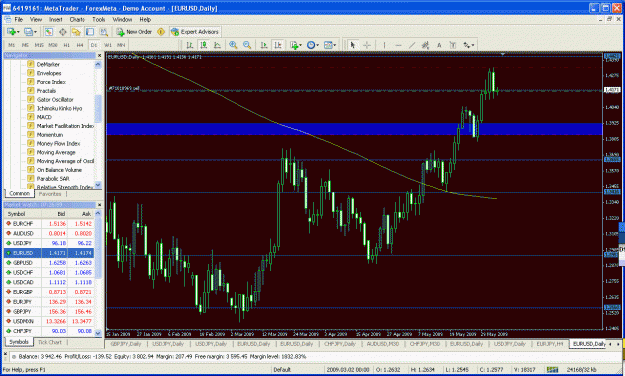Click the Symbol column header

pyautogui.click(x=22, y=214)
